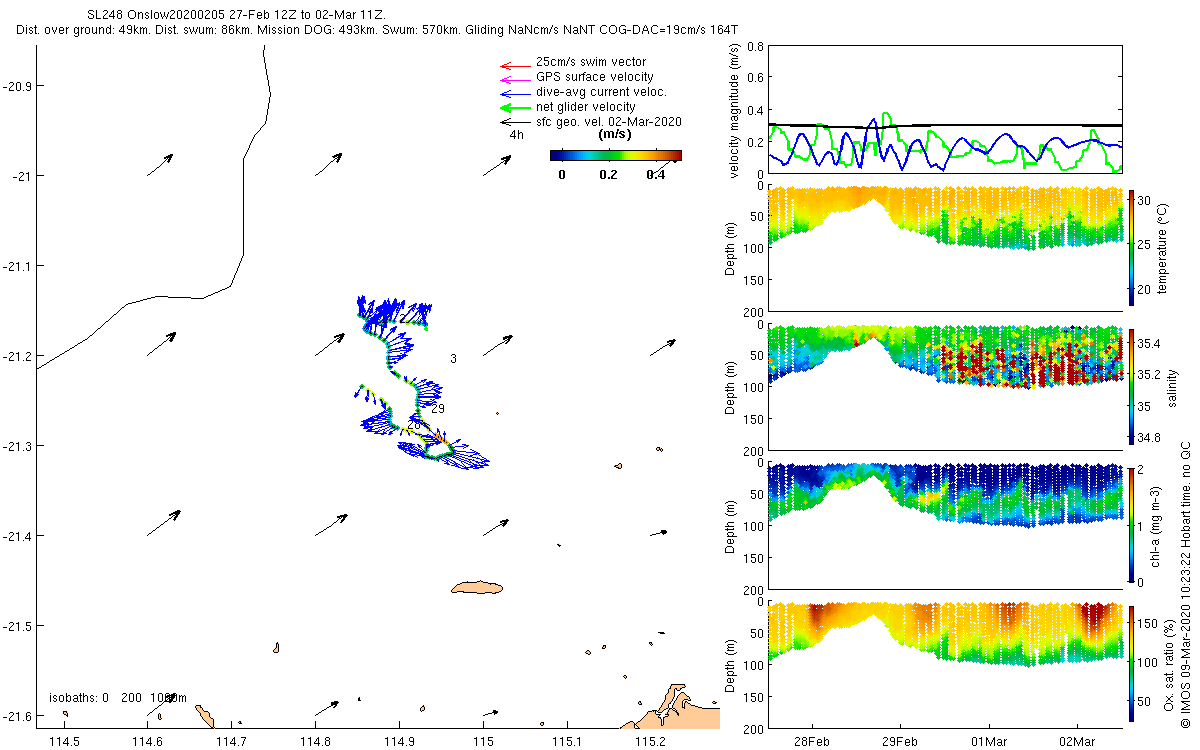Click the '4h' label below legend
Screen dimensions: 1200x750
[x=516, y=134]
